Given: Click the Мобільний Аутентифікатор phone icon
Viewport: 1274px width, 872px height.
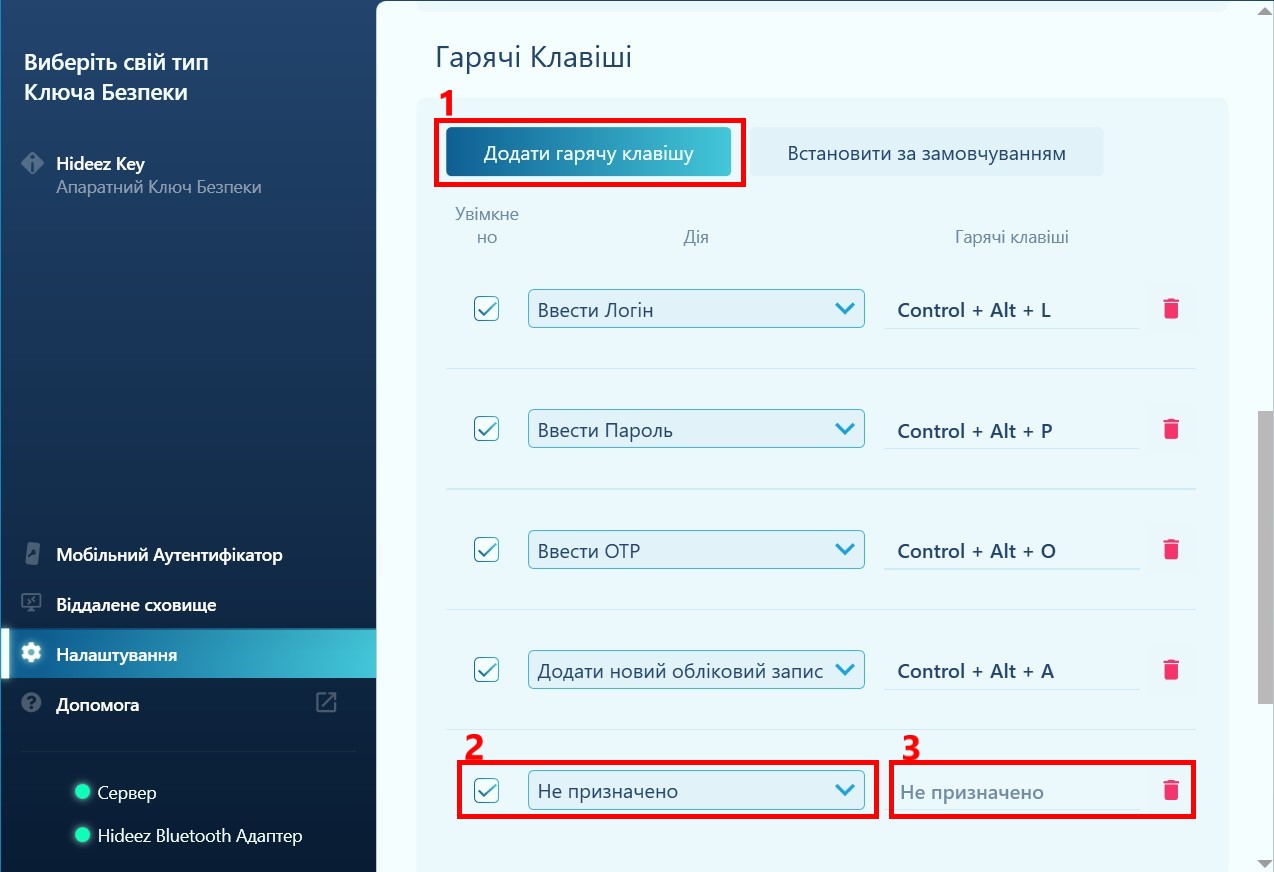Looking at the screenshot, I should tap(32, 554).
